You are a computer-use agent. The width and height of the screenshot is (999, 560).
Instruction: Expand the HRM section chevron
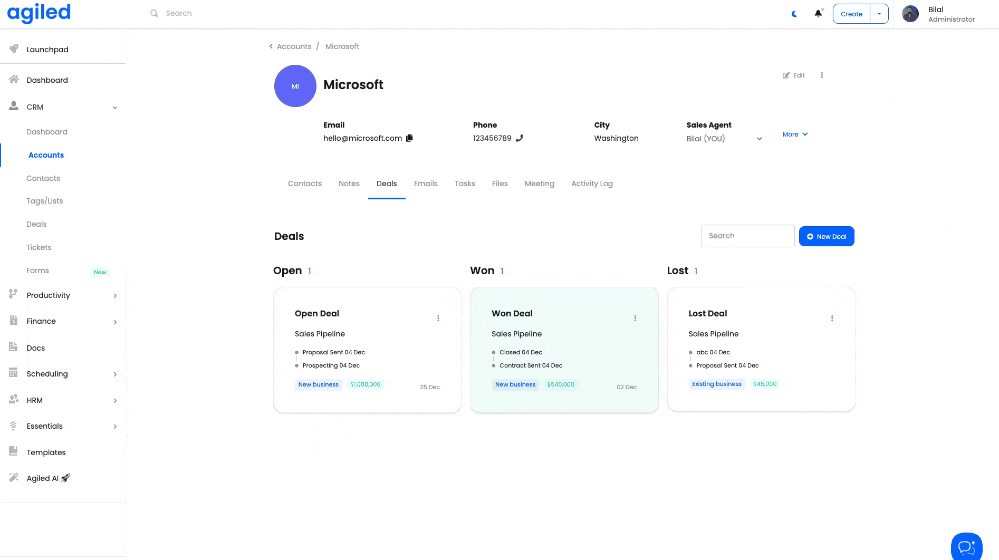tap(115, 401)
